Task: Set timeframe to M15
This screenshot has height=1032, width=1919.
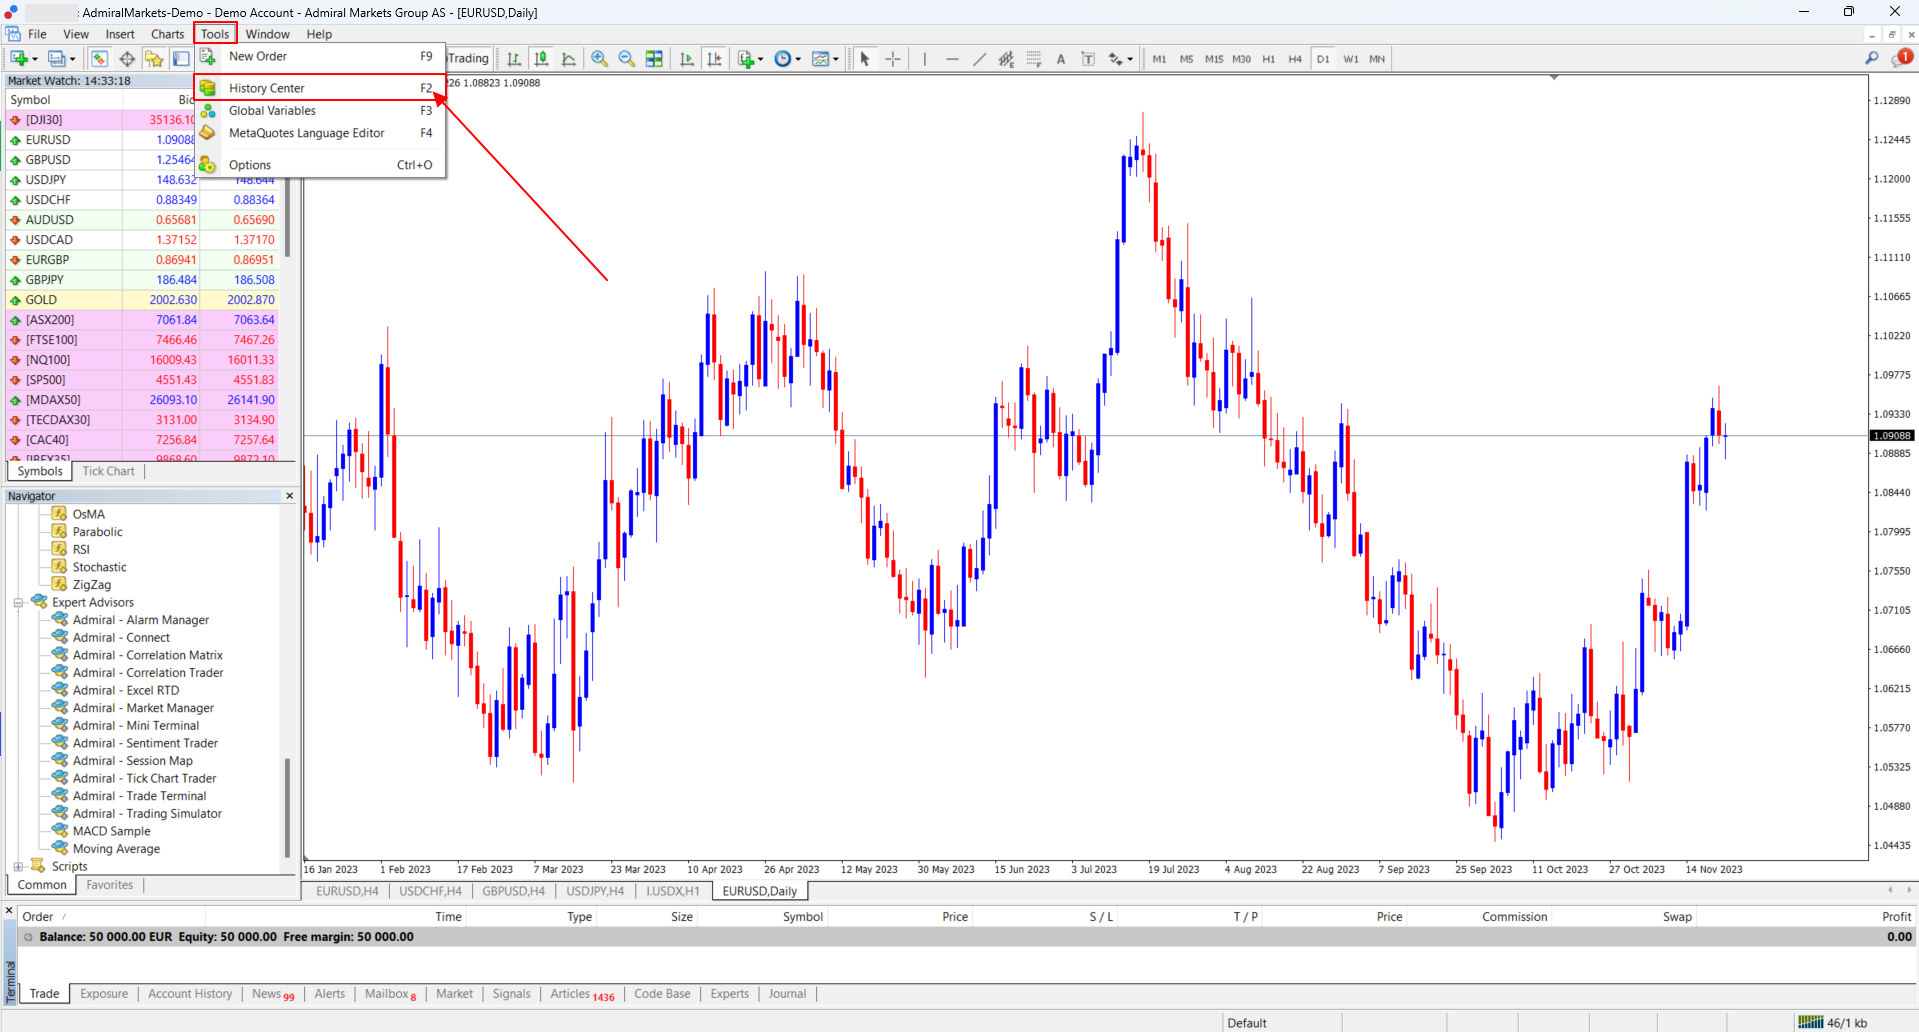Action: pyautogui.click(x=1214, y=59)
